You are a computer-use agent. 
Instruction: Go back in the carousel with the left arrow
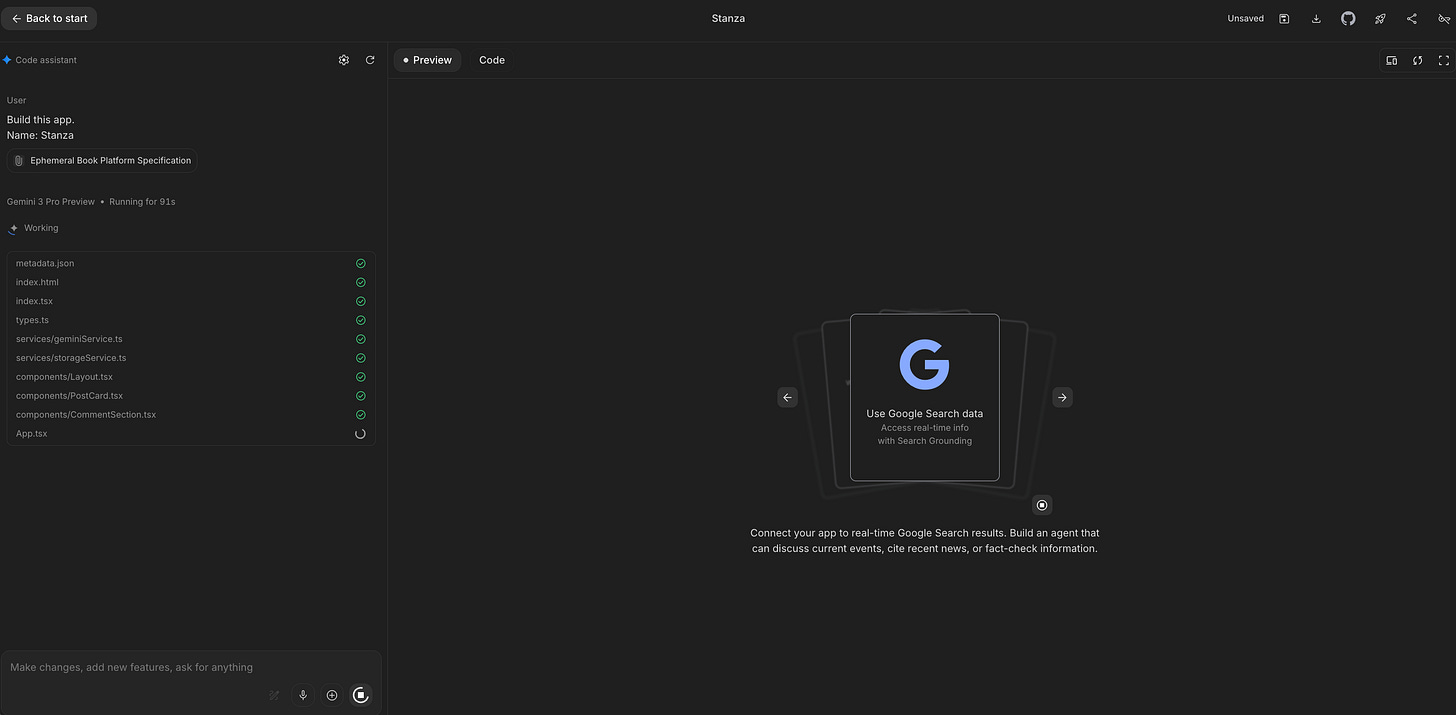787,397
